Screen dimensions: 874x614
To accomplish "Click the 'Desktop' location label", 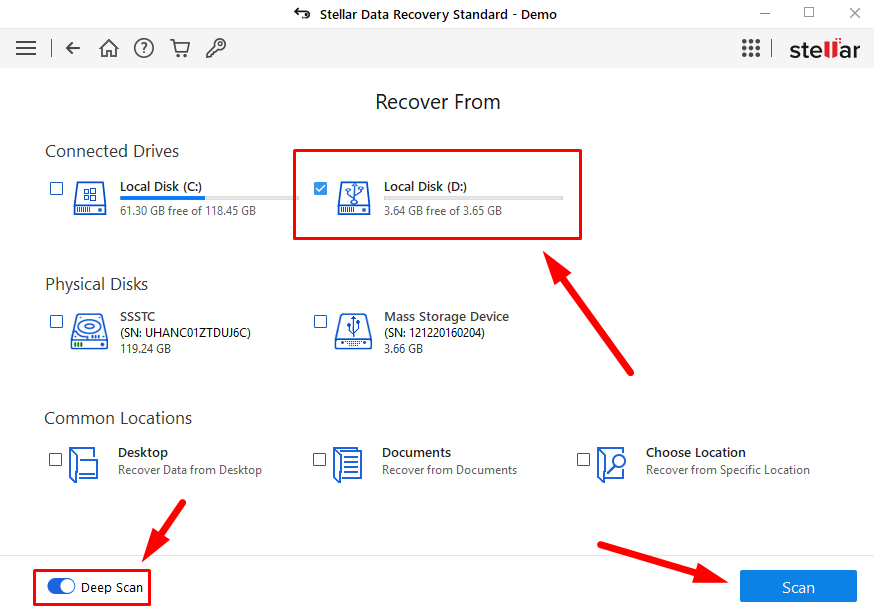I will pos(143,452).
